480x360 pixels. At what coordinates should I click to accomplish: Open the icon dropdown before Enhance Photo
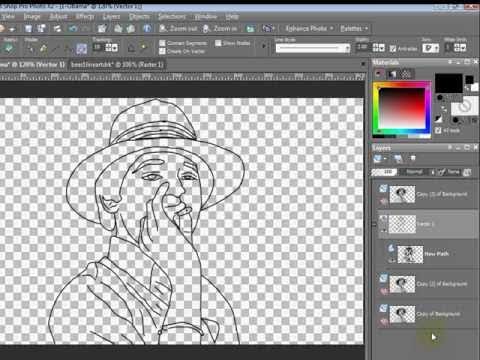point(268,29)
